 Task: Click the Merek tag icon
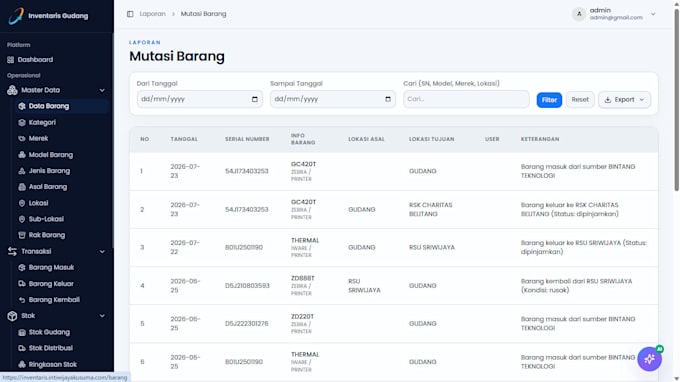click(x=22, y=138)
